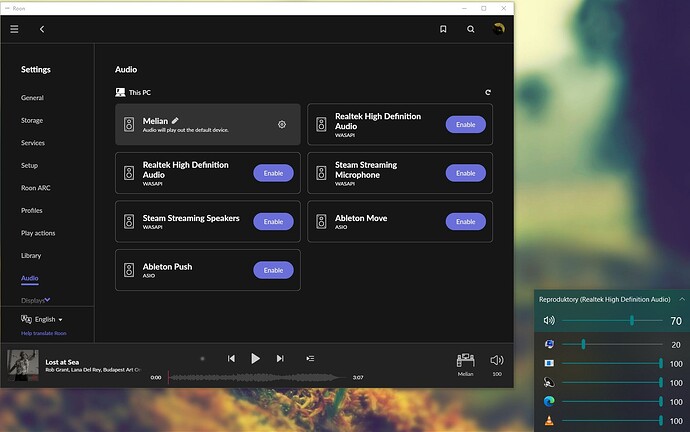Open Library settings
Image resolution: width=690 pixels, height=432 pixels.
pyautogui.click(x=31, y=255)
